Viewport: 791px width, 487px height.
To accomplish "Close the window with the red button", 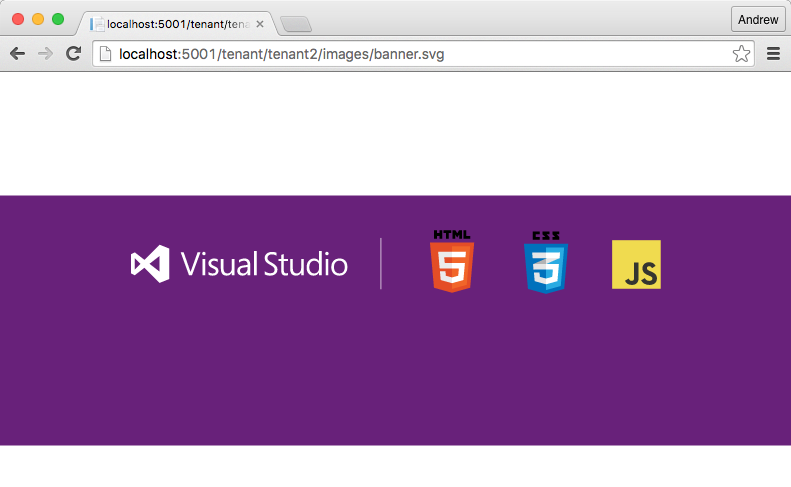I will pyautogui.click(x=18, y=19).
